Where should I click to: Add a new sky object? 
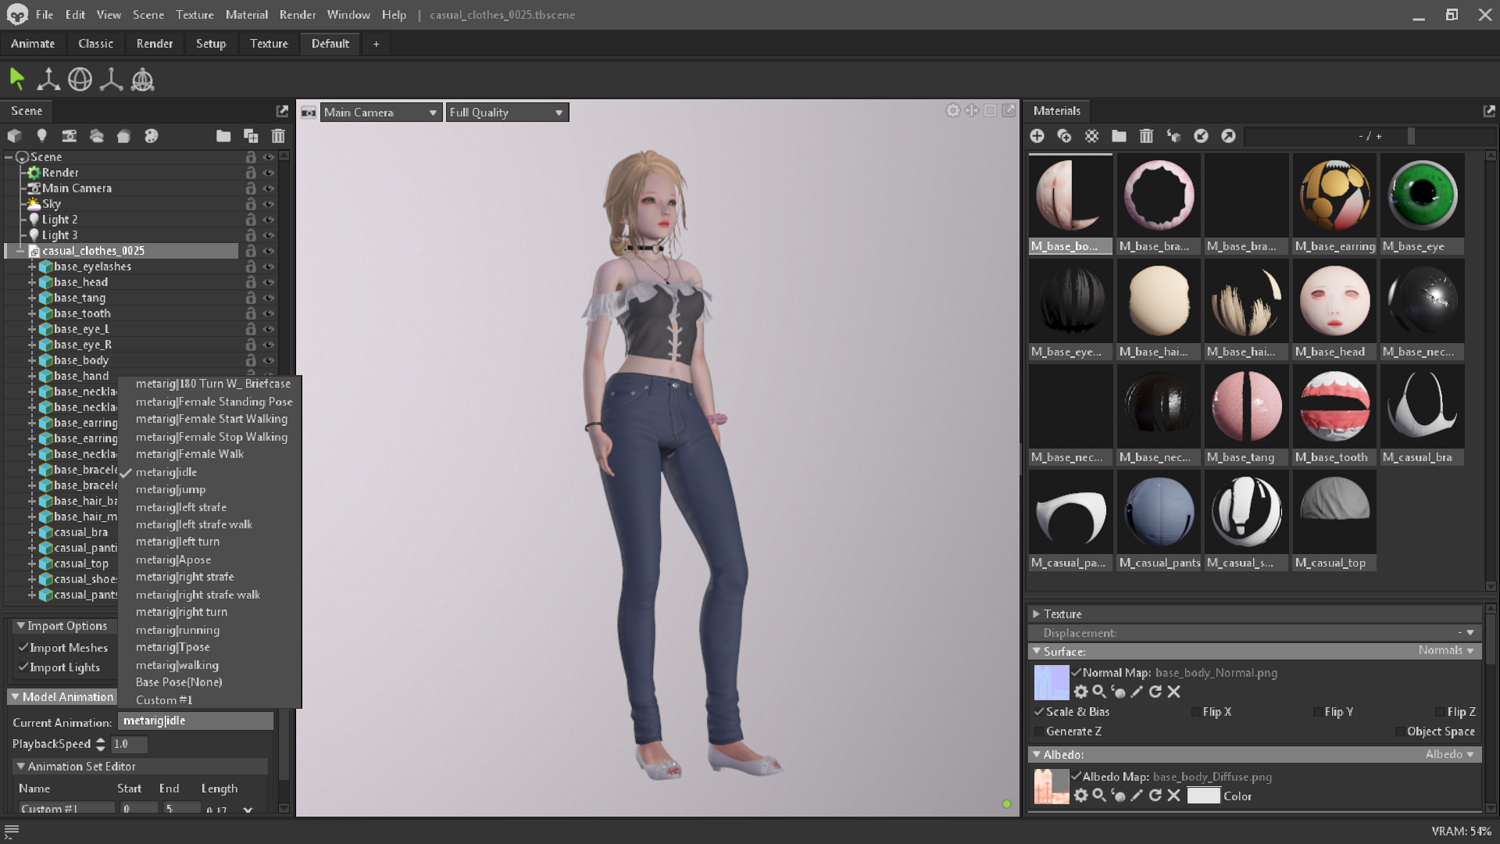tap(97, 136)
